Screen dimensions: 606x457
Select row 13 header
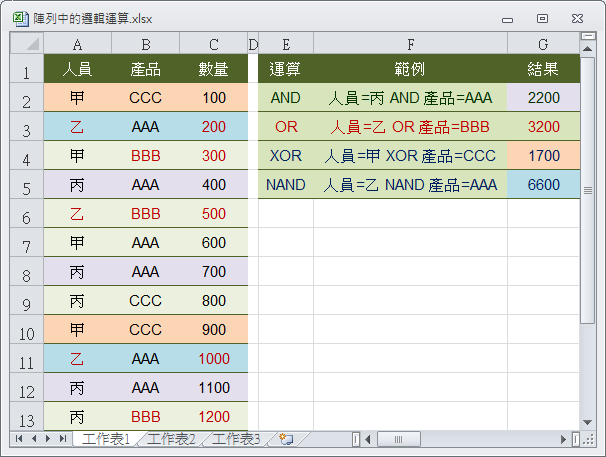click(x=27, y=416)
